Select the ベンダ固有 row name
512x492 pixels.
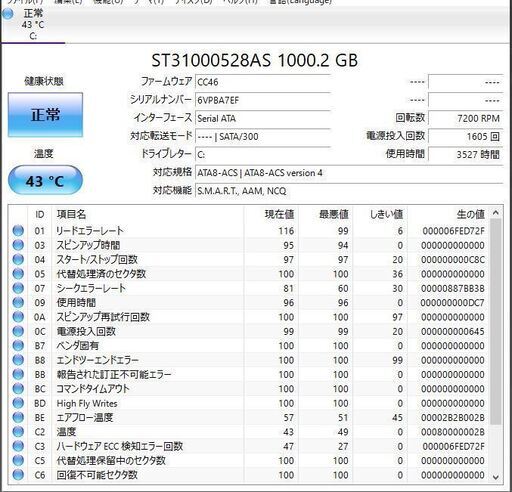[77, 346]
